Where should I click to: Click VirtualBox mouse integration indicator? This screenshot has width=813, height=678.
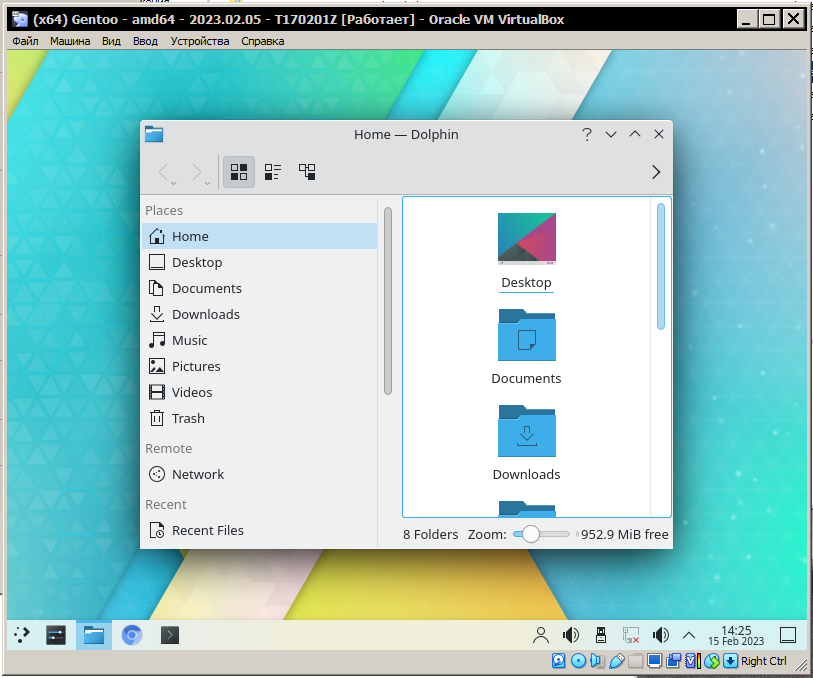click(712, 661)
